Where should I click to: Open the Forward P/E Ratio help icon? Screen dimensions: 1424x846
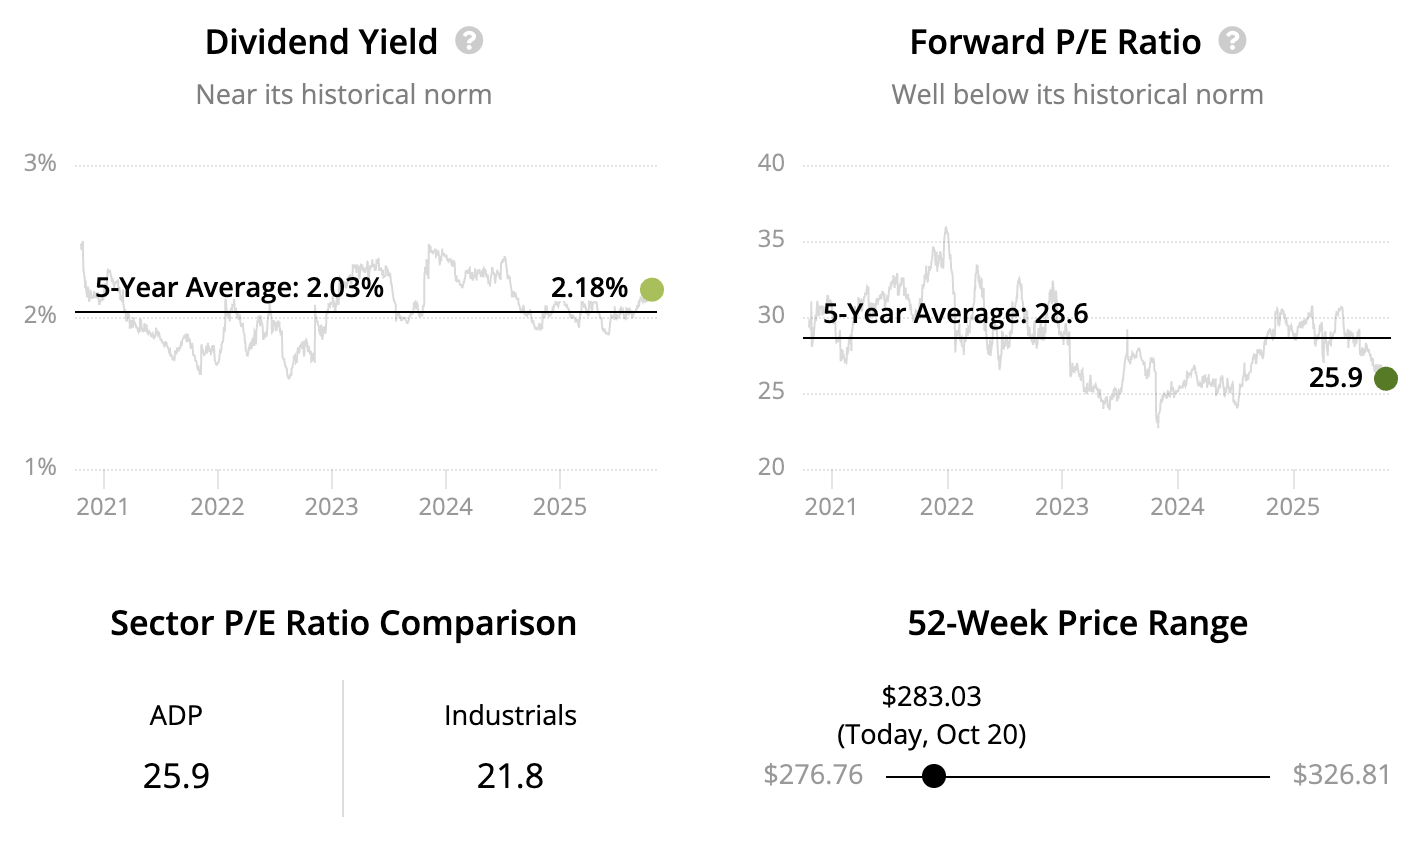pyautogui.click(x=1233, y=41)
